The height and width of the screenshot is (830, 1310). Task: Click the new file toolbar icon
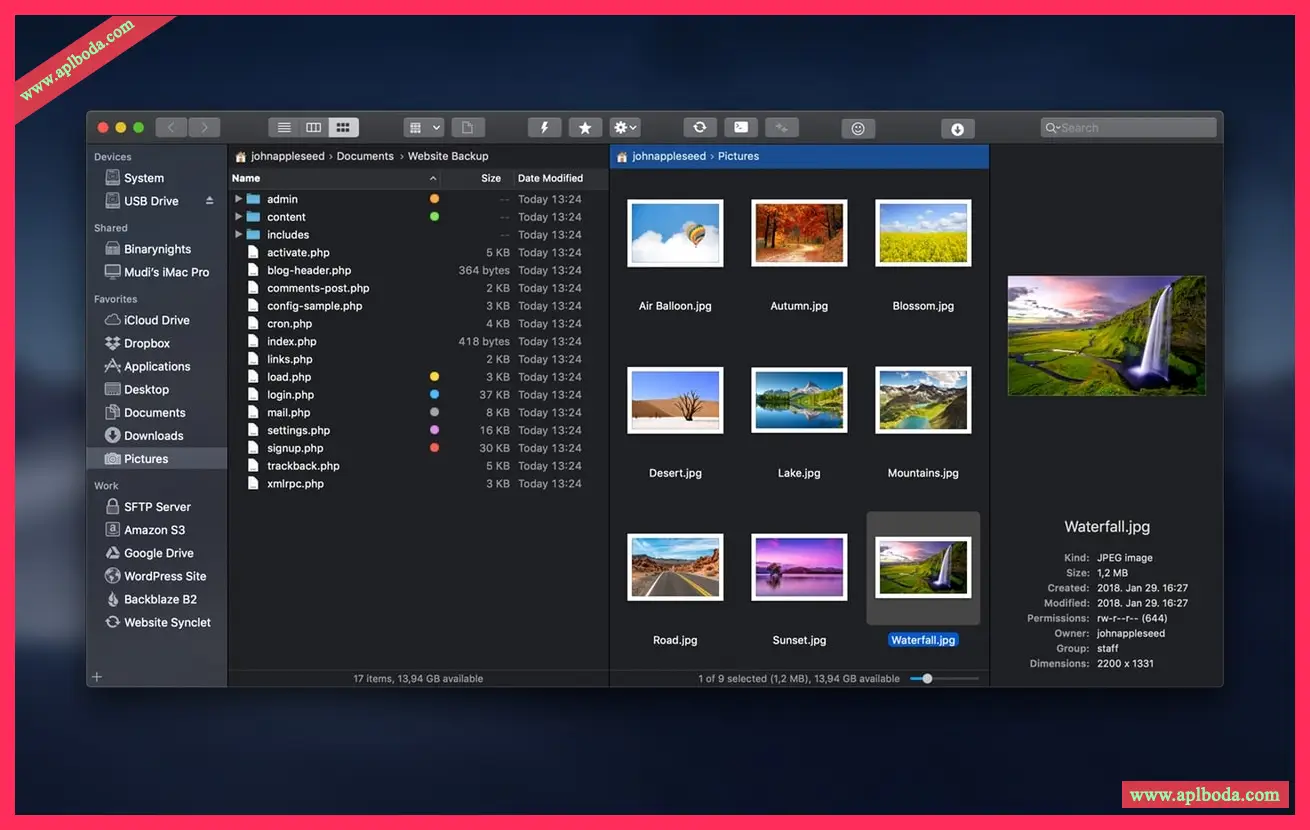tap(467, 127)
